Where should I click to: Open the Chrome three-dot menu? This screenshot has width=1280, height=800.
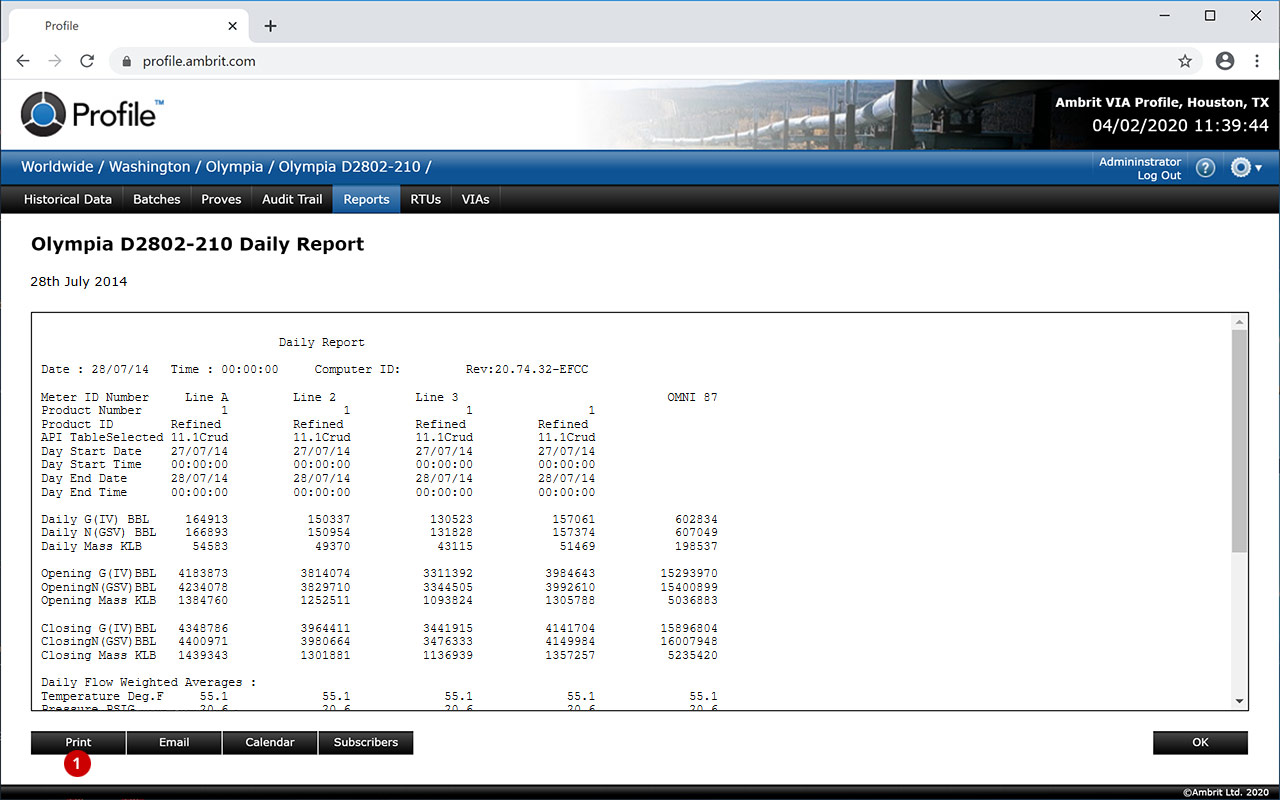1257,60
